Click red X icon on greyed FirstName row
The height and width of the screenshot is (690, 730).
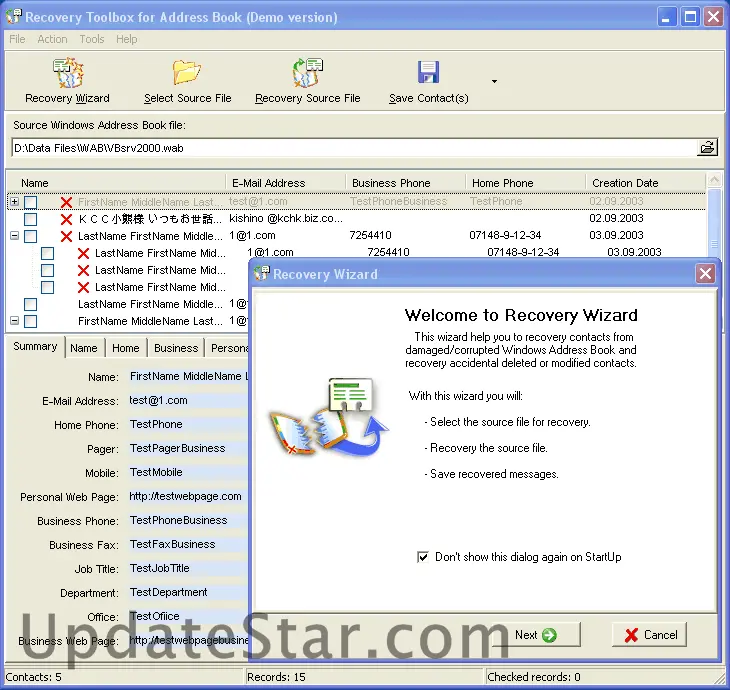click(67, 202)
